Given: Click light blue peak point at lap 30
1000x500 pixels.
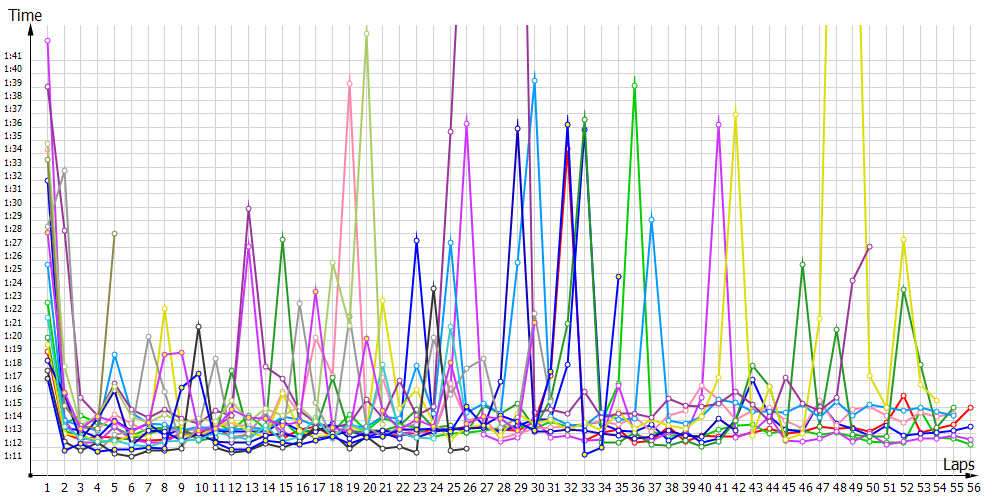Looking at the screenshot, I should pyautogui.click(x=535, y=80).
